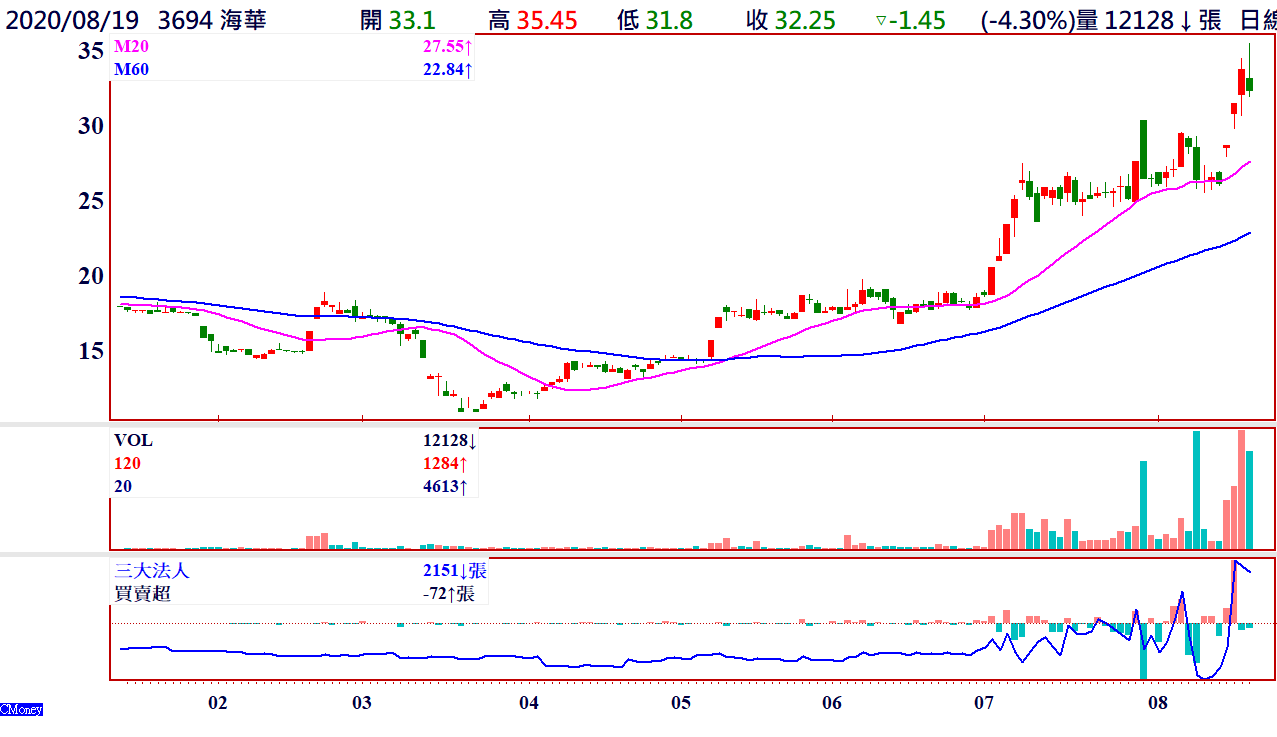Image resolution: width=1277 pixels, height=737 pixels.
Task: Select the 3694 海華 stock name
Action: point(212,20)
